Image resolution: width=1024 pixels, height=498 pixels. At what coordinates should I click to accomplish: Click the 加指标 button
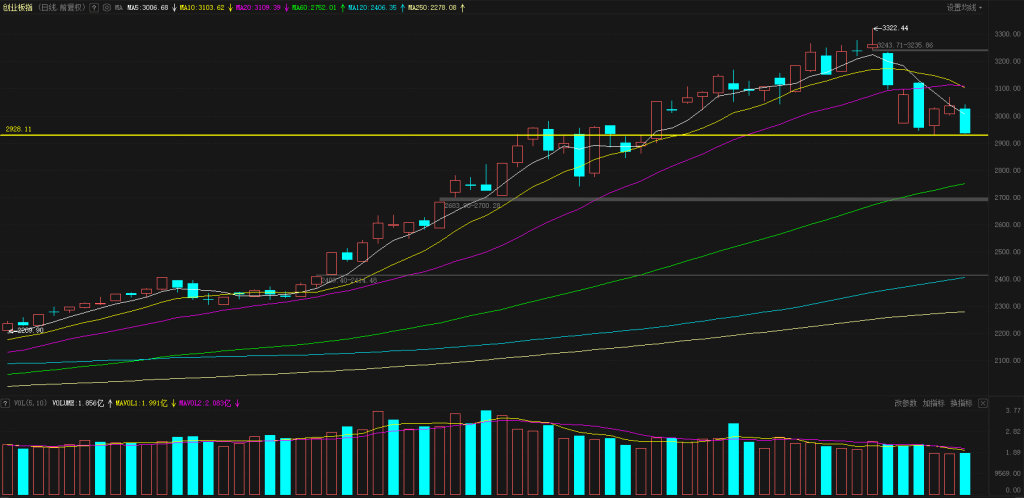point(933,404)
